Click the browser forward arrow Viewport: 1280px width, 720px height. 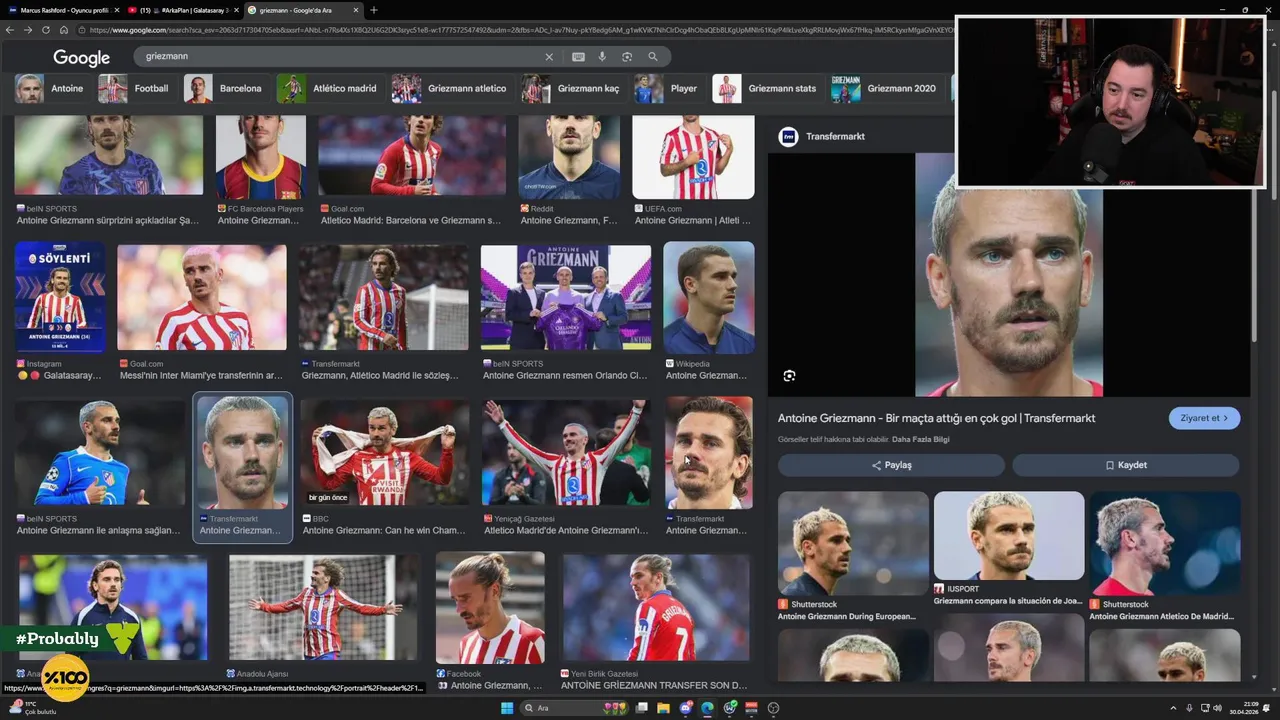pos(30,30)
